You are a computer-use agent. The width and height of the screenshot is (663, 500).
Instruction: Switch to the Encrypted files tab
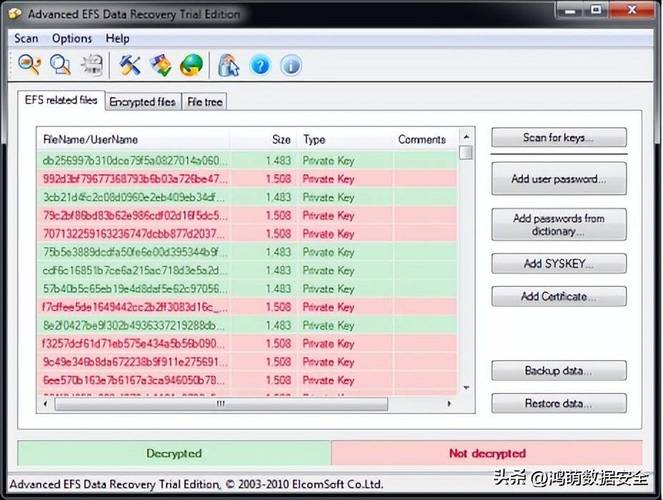click(142, 102)
